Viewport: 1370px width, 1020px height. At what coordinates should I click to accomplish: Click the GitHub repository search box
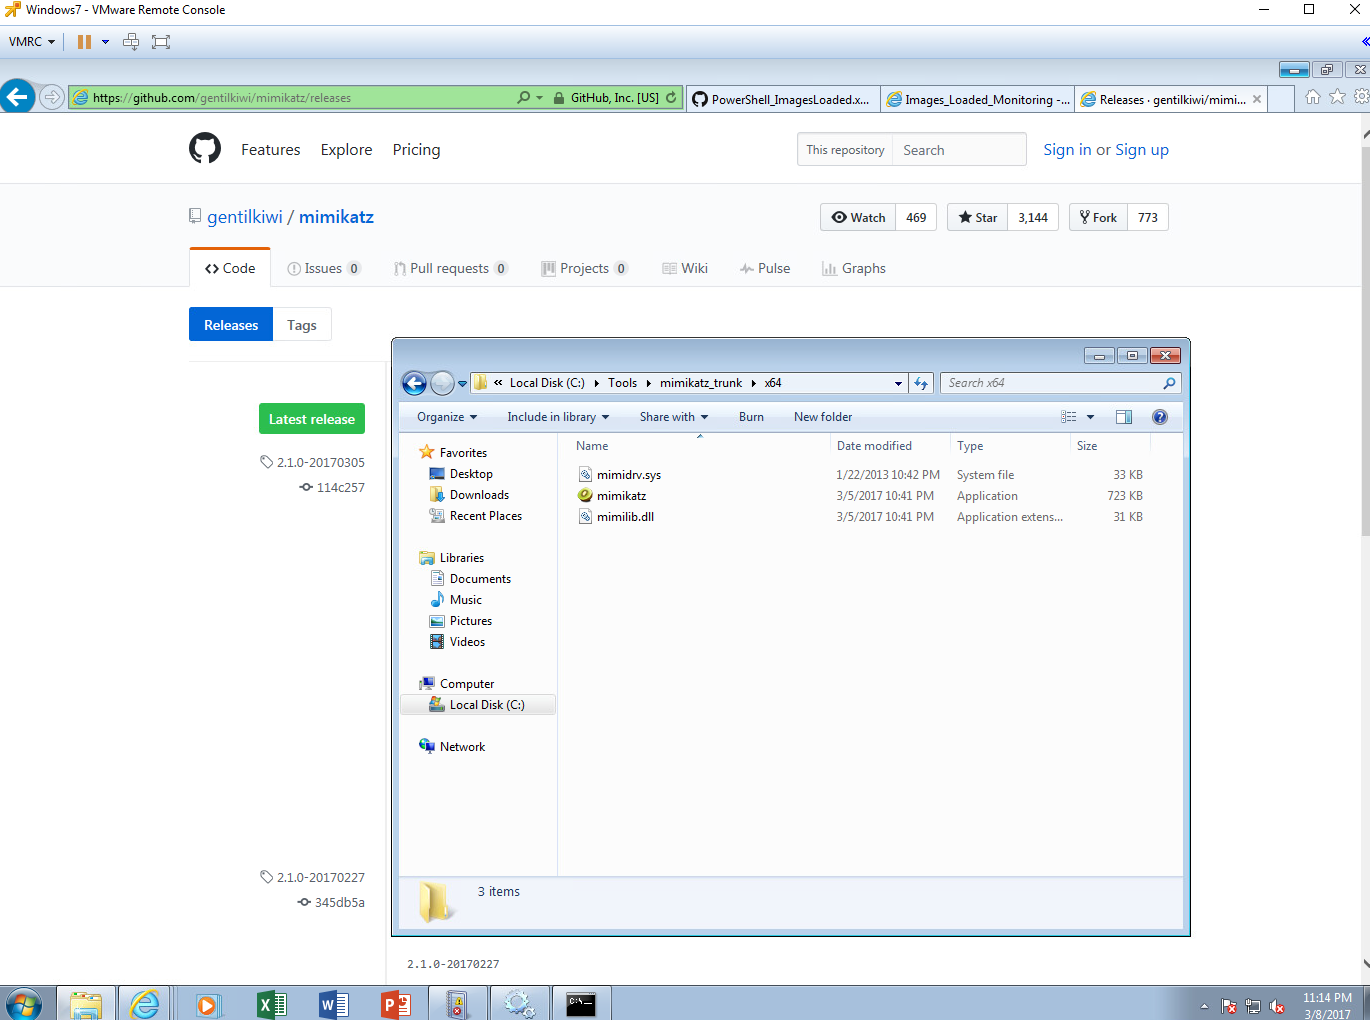point(959,150)
